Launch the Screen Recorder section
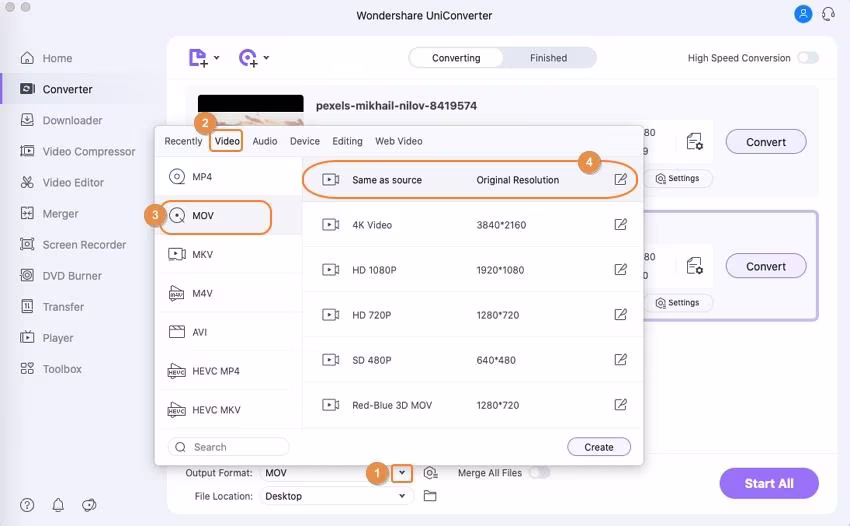 coord(73,245)
